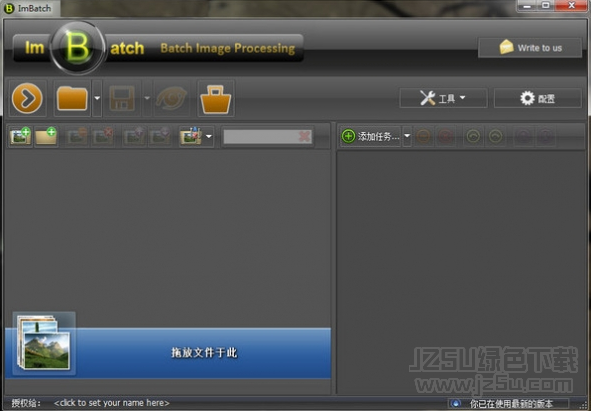Screen dimensions: 591x411
Task: Click the update status globe icon
Action: (x=456, y=403)
